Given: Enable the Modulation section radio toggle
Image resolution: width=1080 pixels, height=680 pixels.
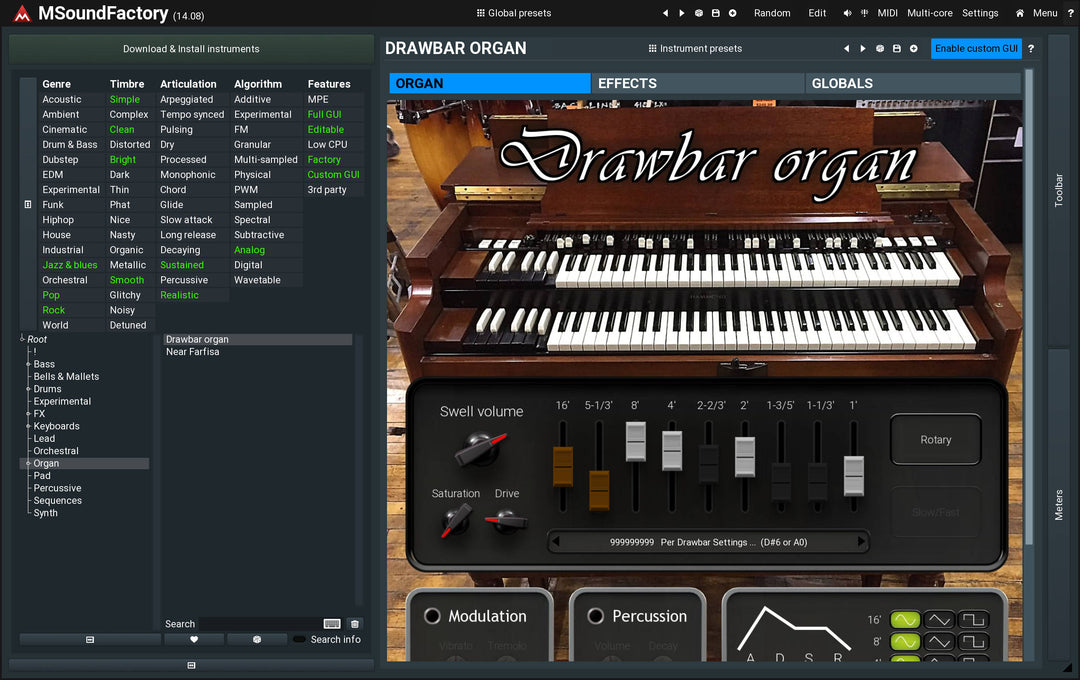Looking at the screenshot, I should (432, 616).
